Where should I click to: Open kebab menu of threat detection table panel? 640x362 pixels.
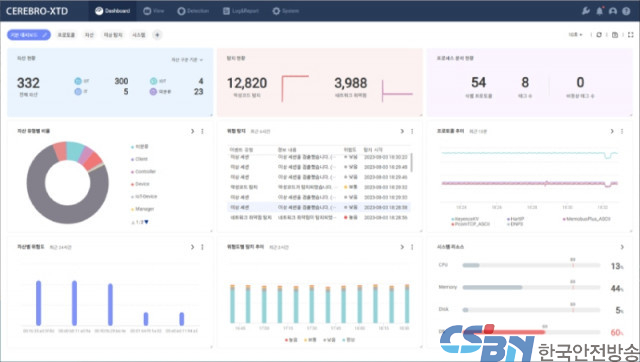412,131
